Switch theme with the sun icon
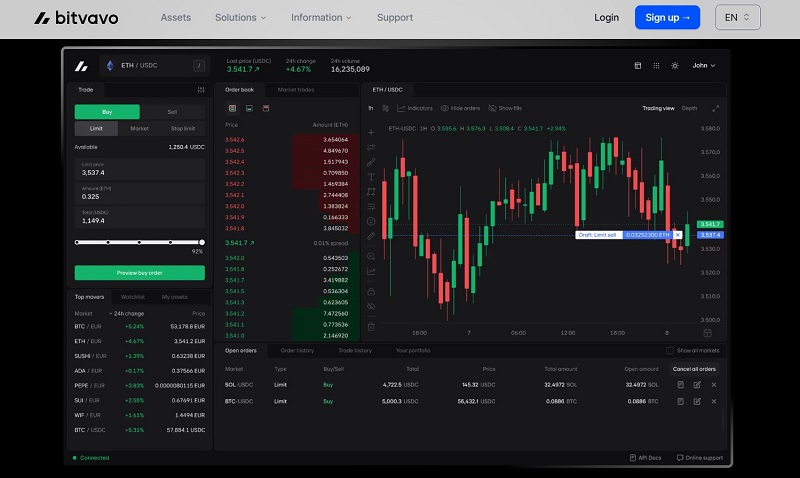800x478 pixels. 674,65
